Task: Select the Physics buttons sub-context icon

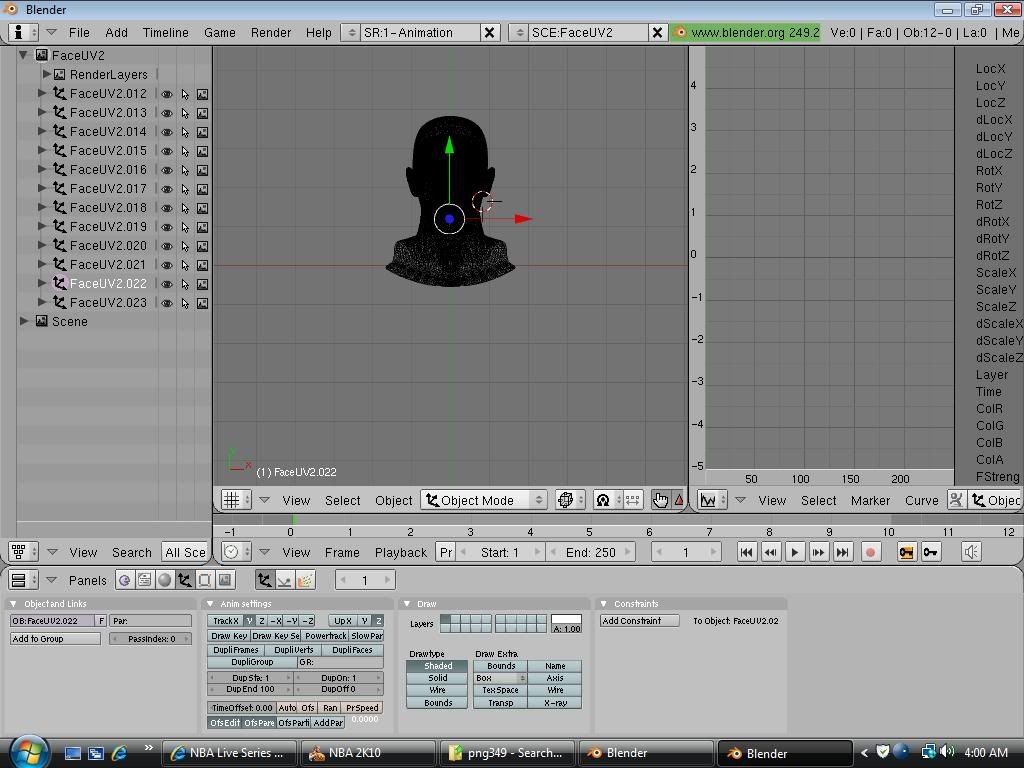Action: pos(284,580)
